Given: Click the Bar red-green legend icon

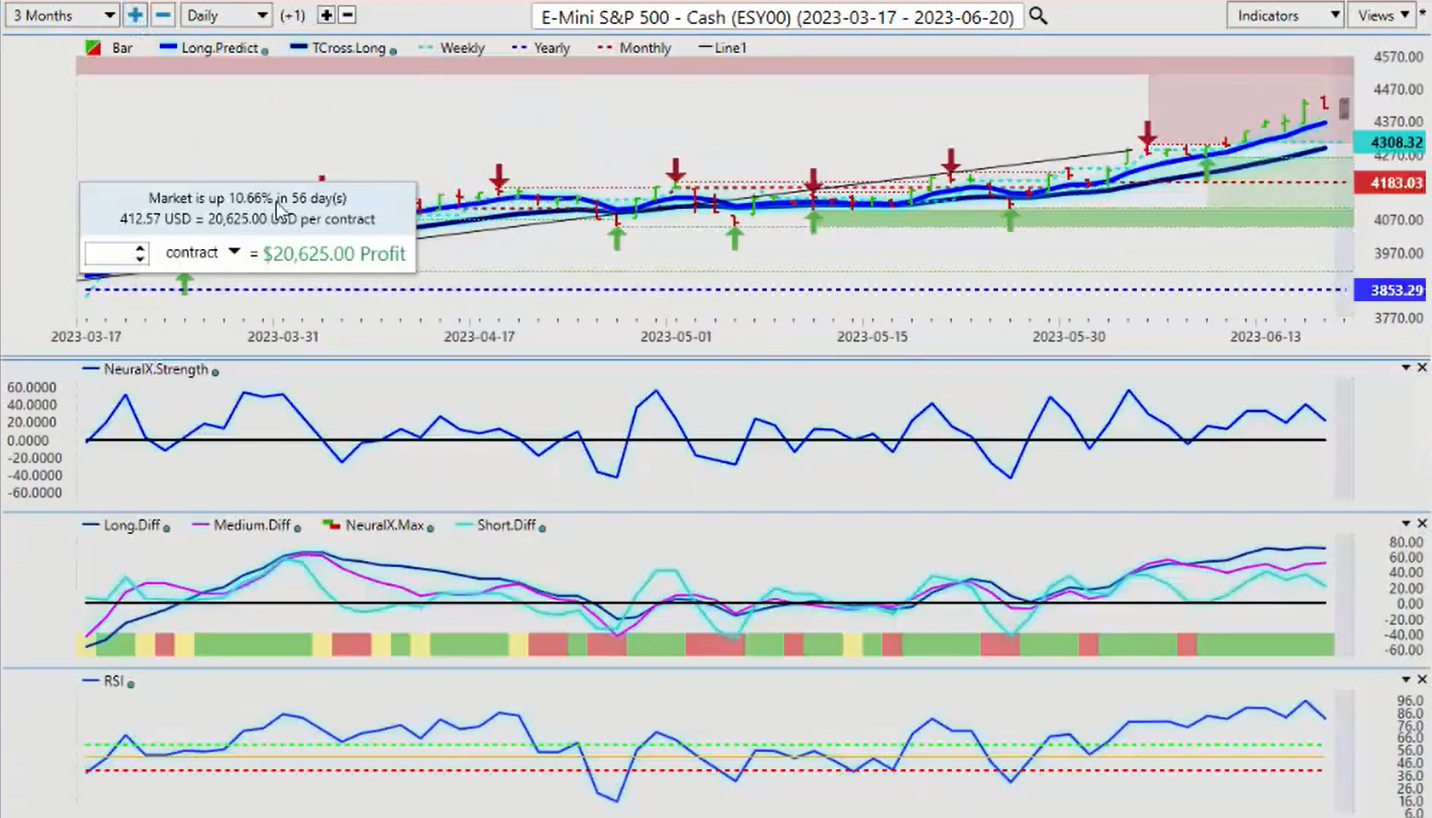Looking at the screenshot, I should (x=93, y=48).
